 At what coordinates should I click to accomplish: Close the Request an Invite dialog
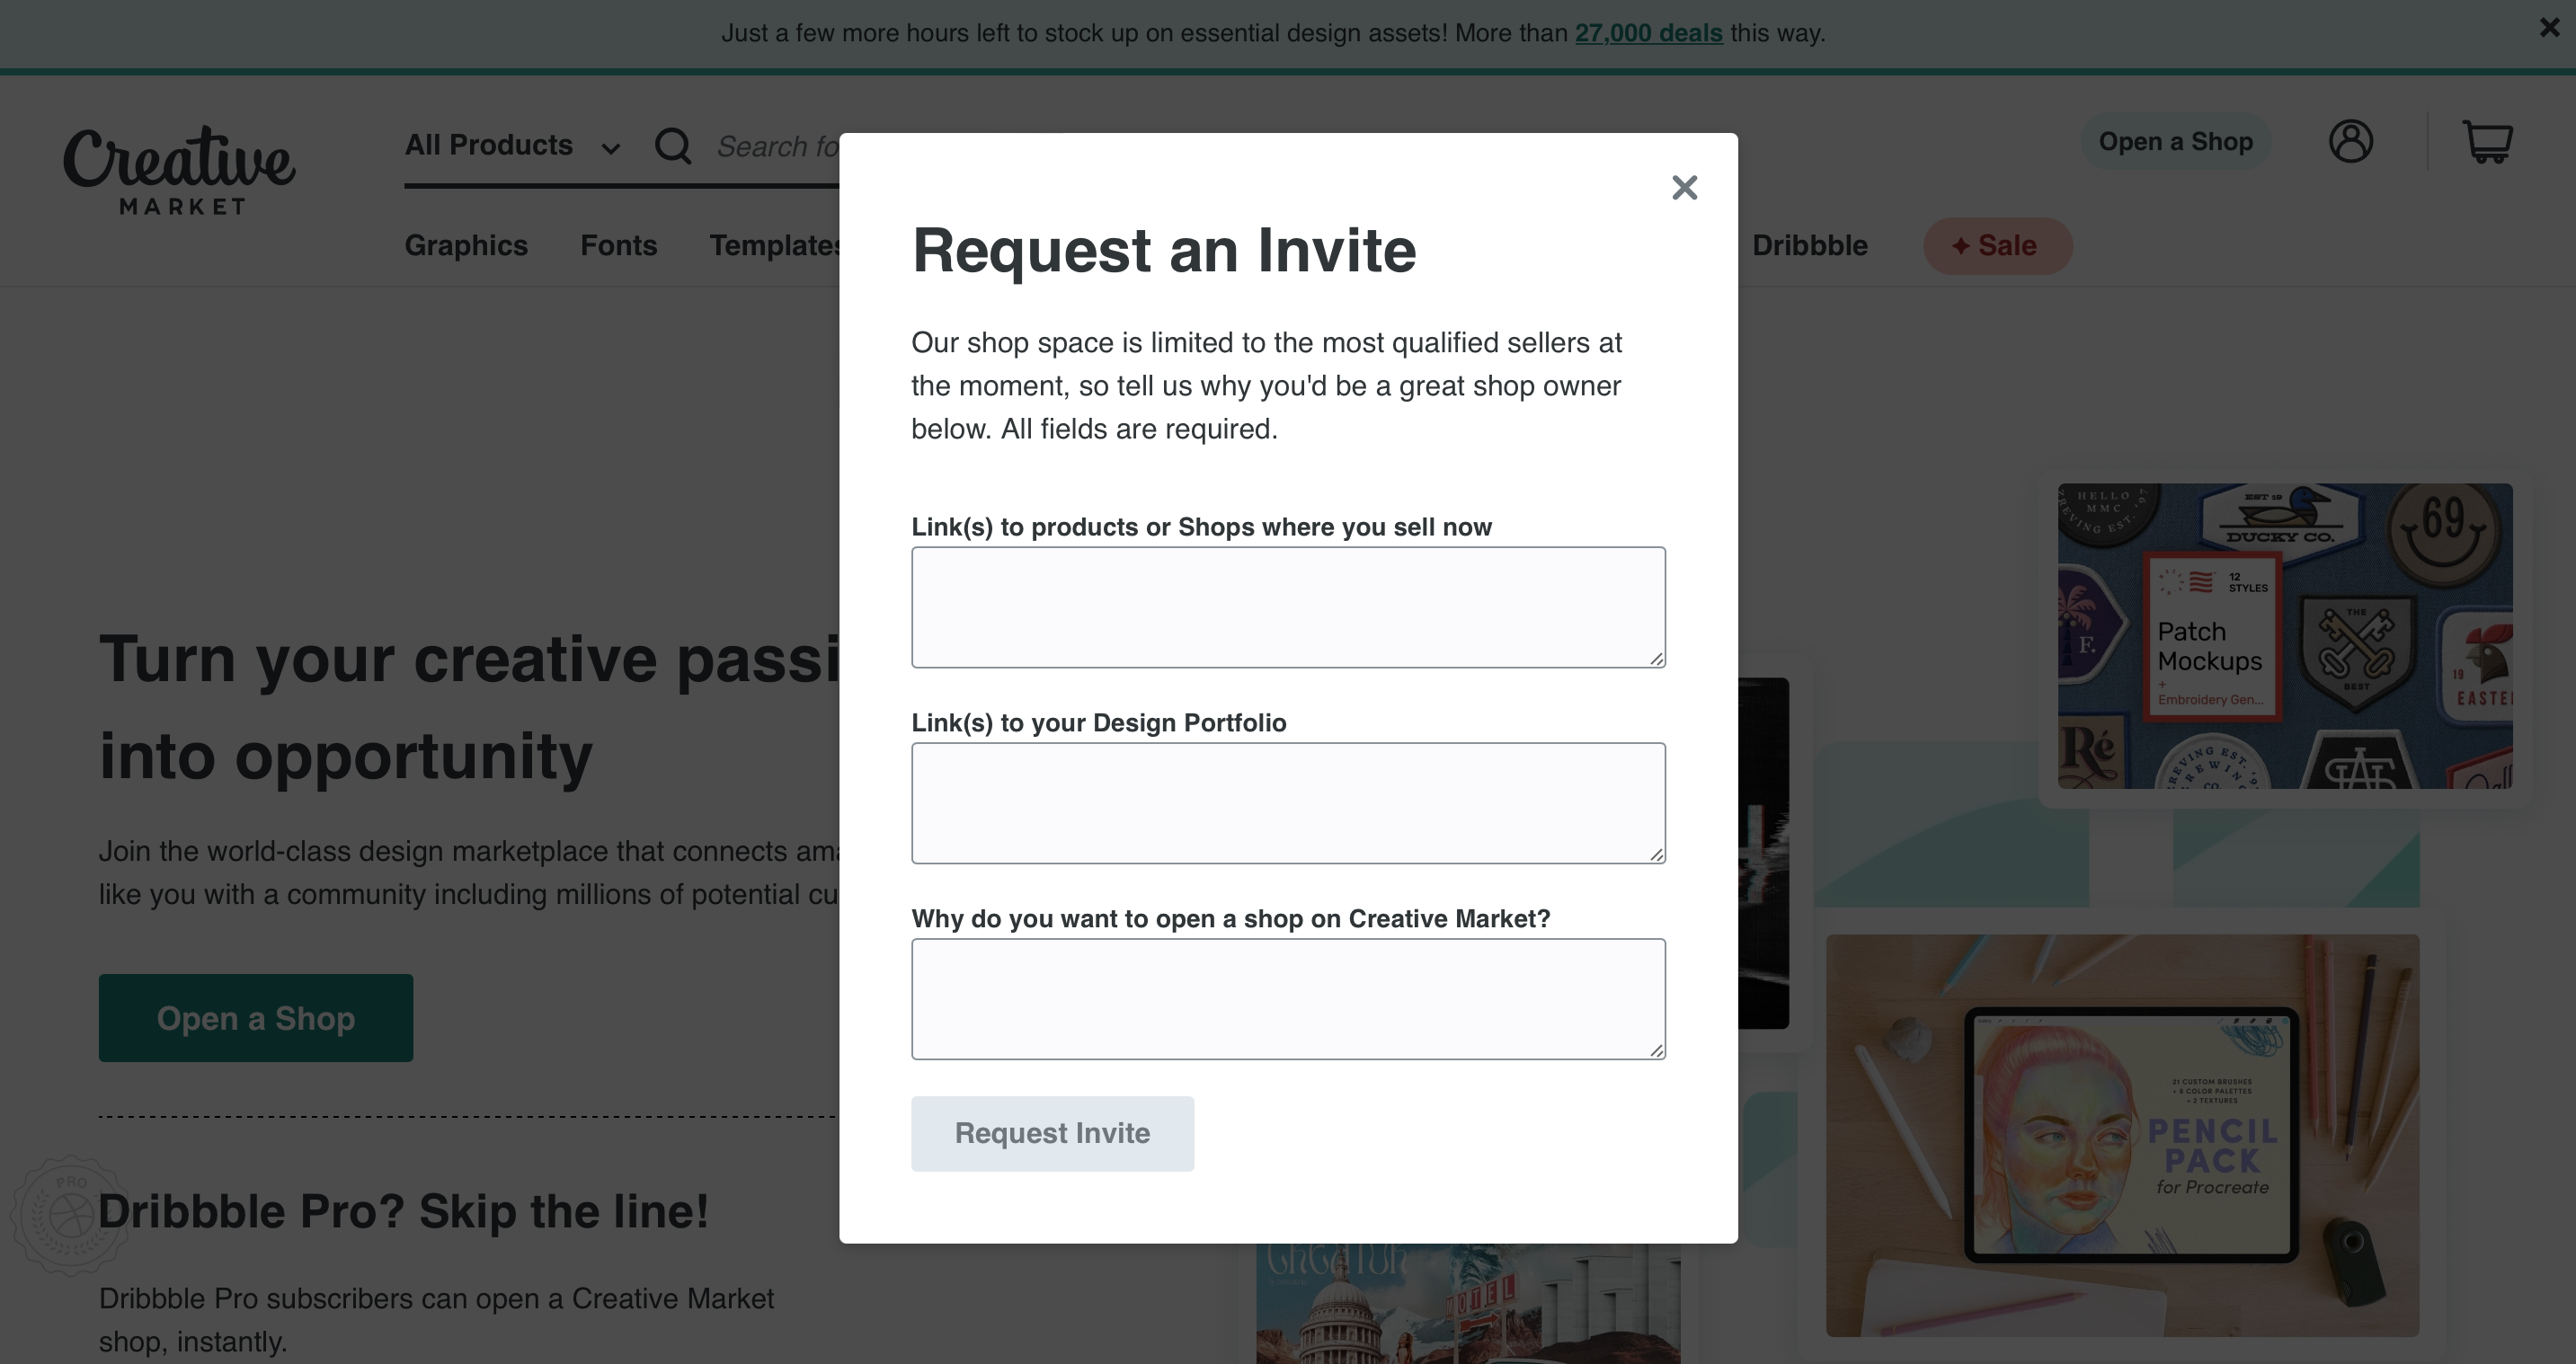pos(1684,187)
